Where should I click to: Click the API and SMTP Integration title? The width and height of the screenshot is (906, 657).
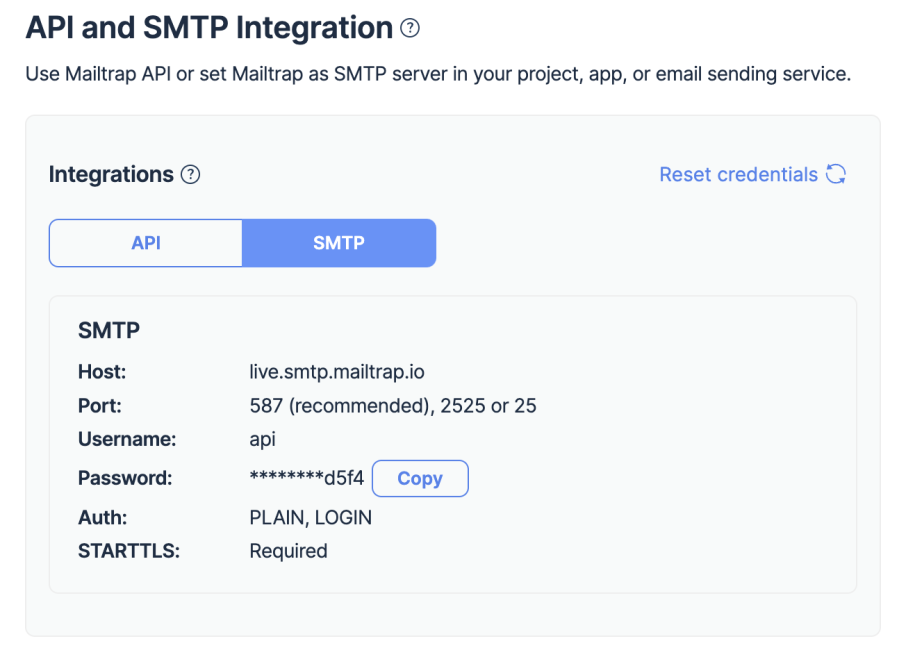[x=209, y=28]
